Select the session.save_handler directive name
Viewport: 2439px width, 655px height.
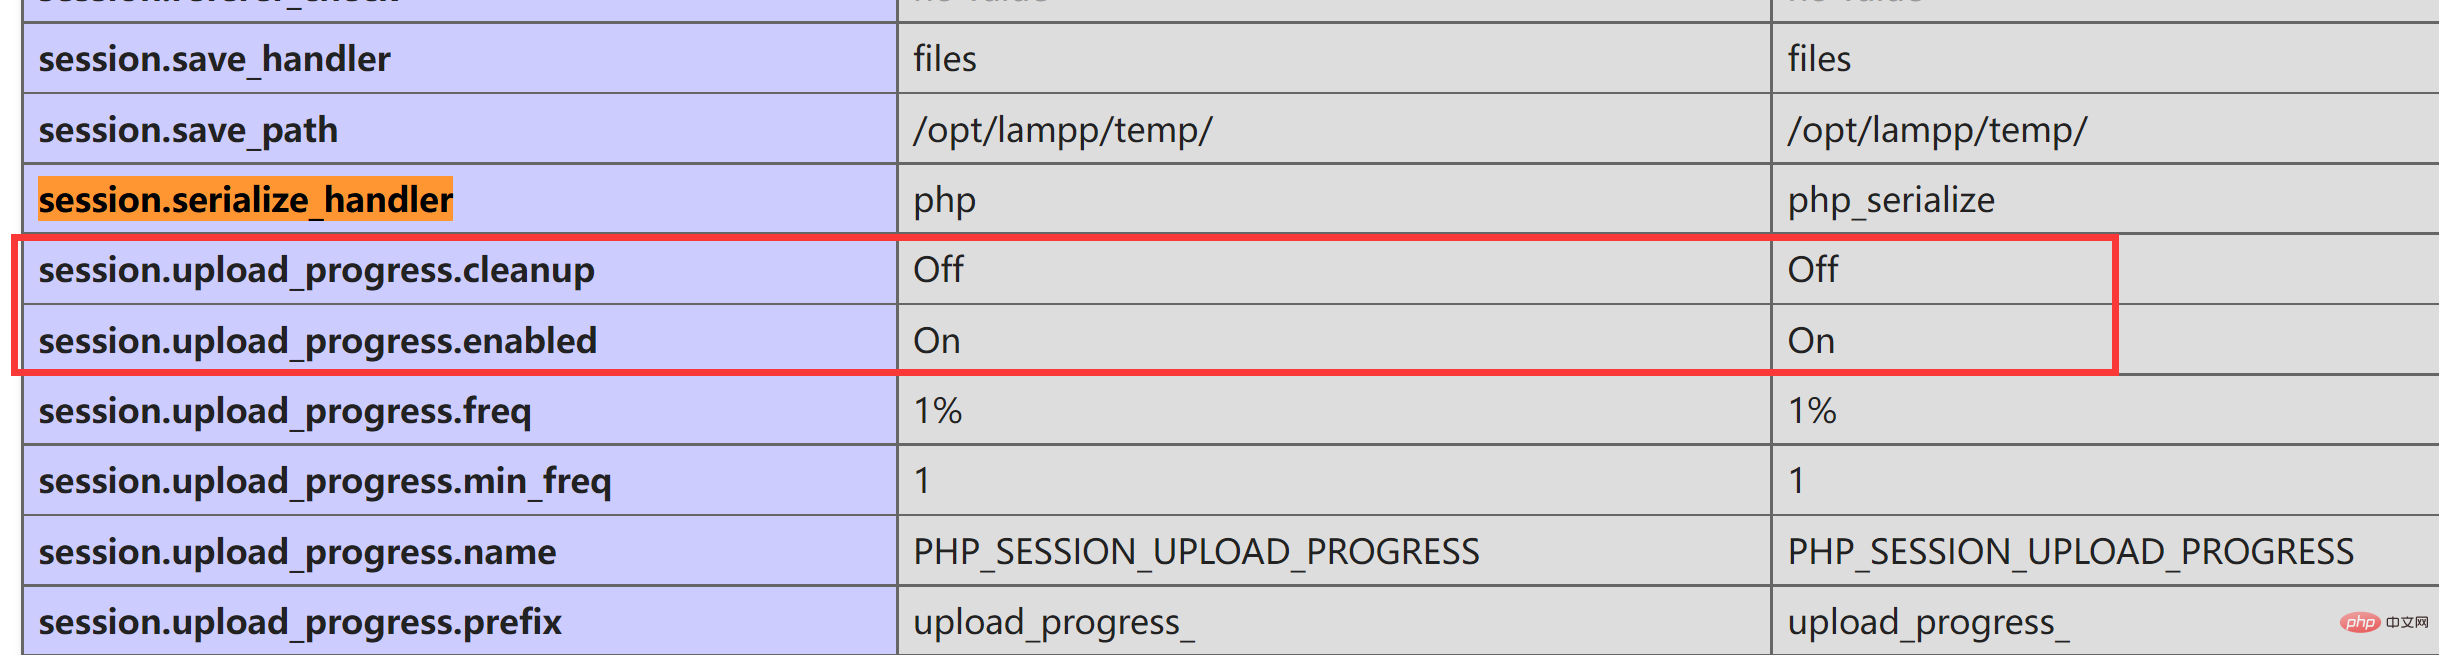(x=214, y=59)
